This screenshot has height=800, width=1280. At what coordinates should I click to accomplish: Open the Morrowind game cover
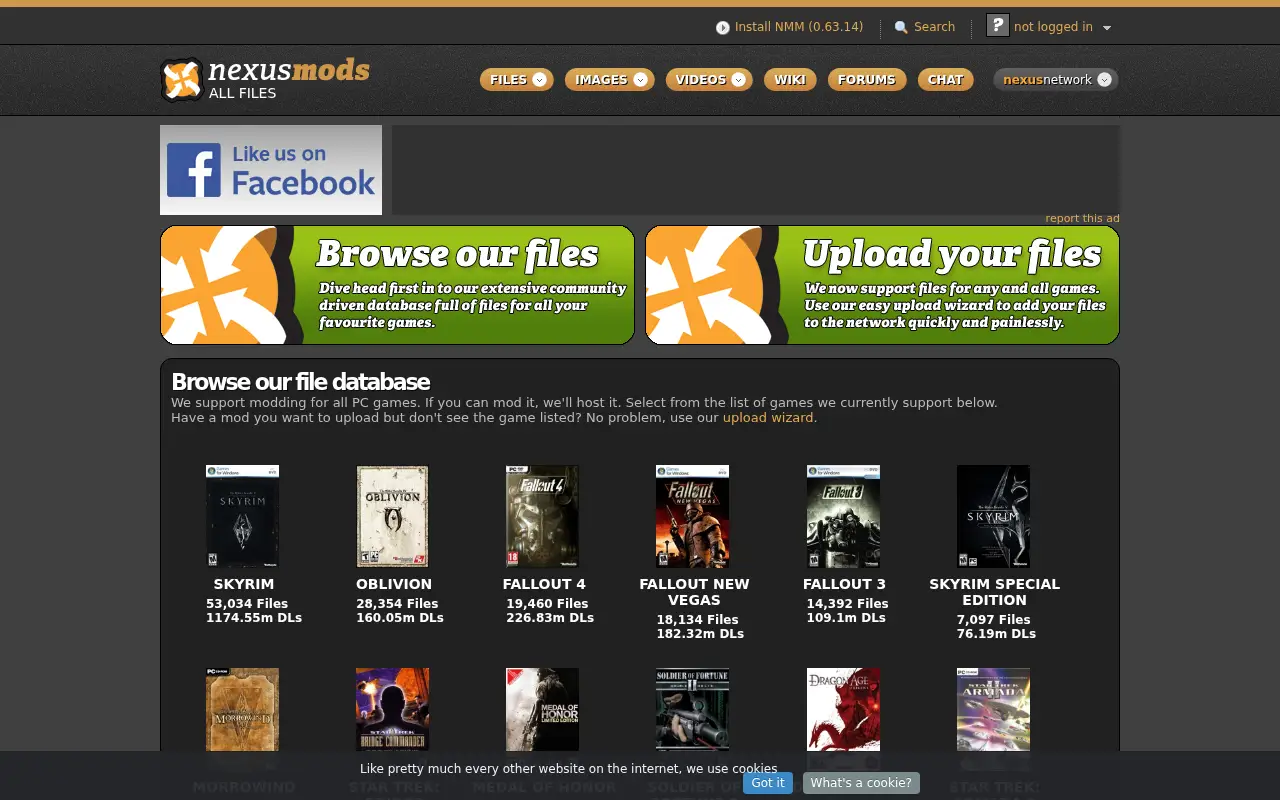pyautogui.click(x=242, y=710)
